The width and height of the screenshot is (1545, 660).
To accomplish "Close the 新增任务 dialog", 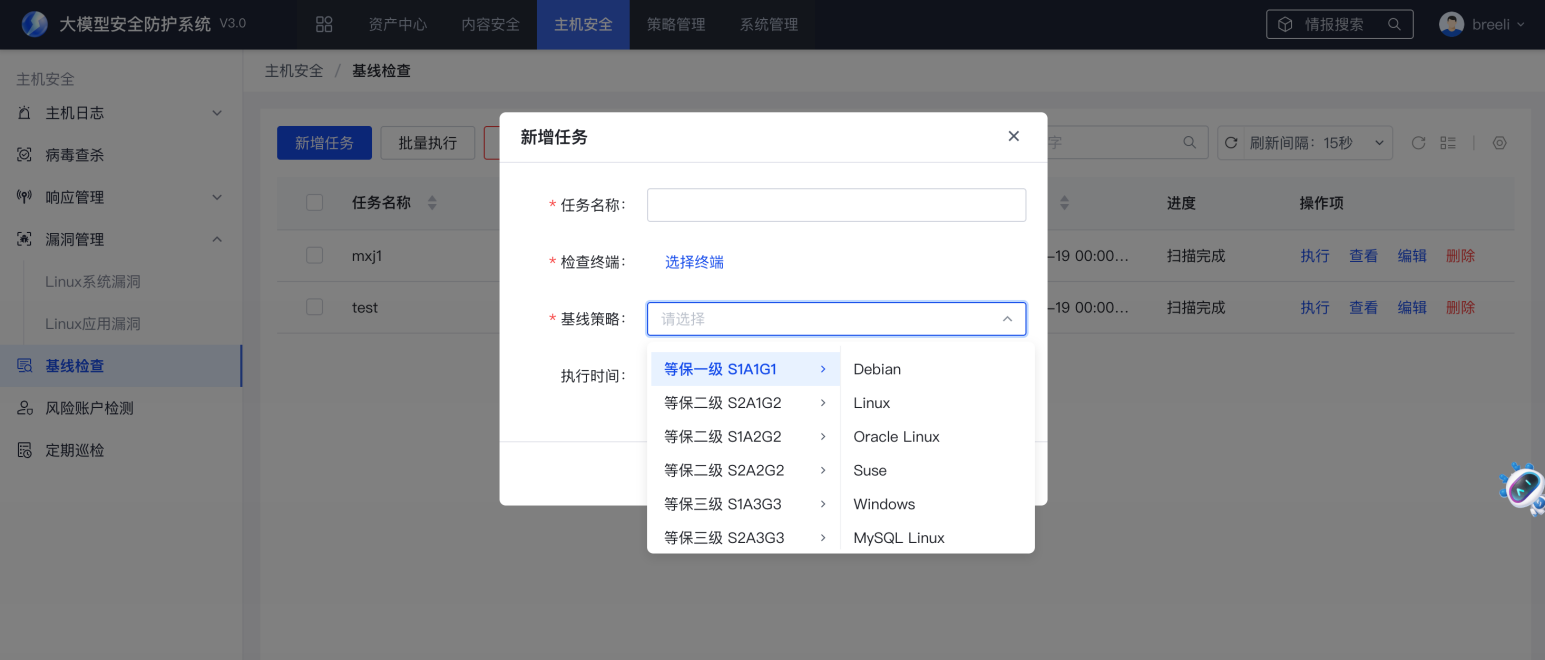I will 1013,136.
